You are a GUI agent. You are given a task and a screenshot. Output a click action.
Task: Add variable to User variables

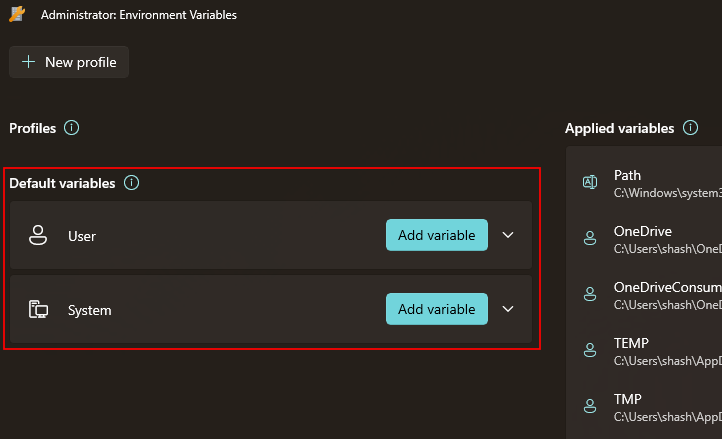[x=436, y=235]
